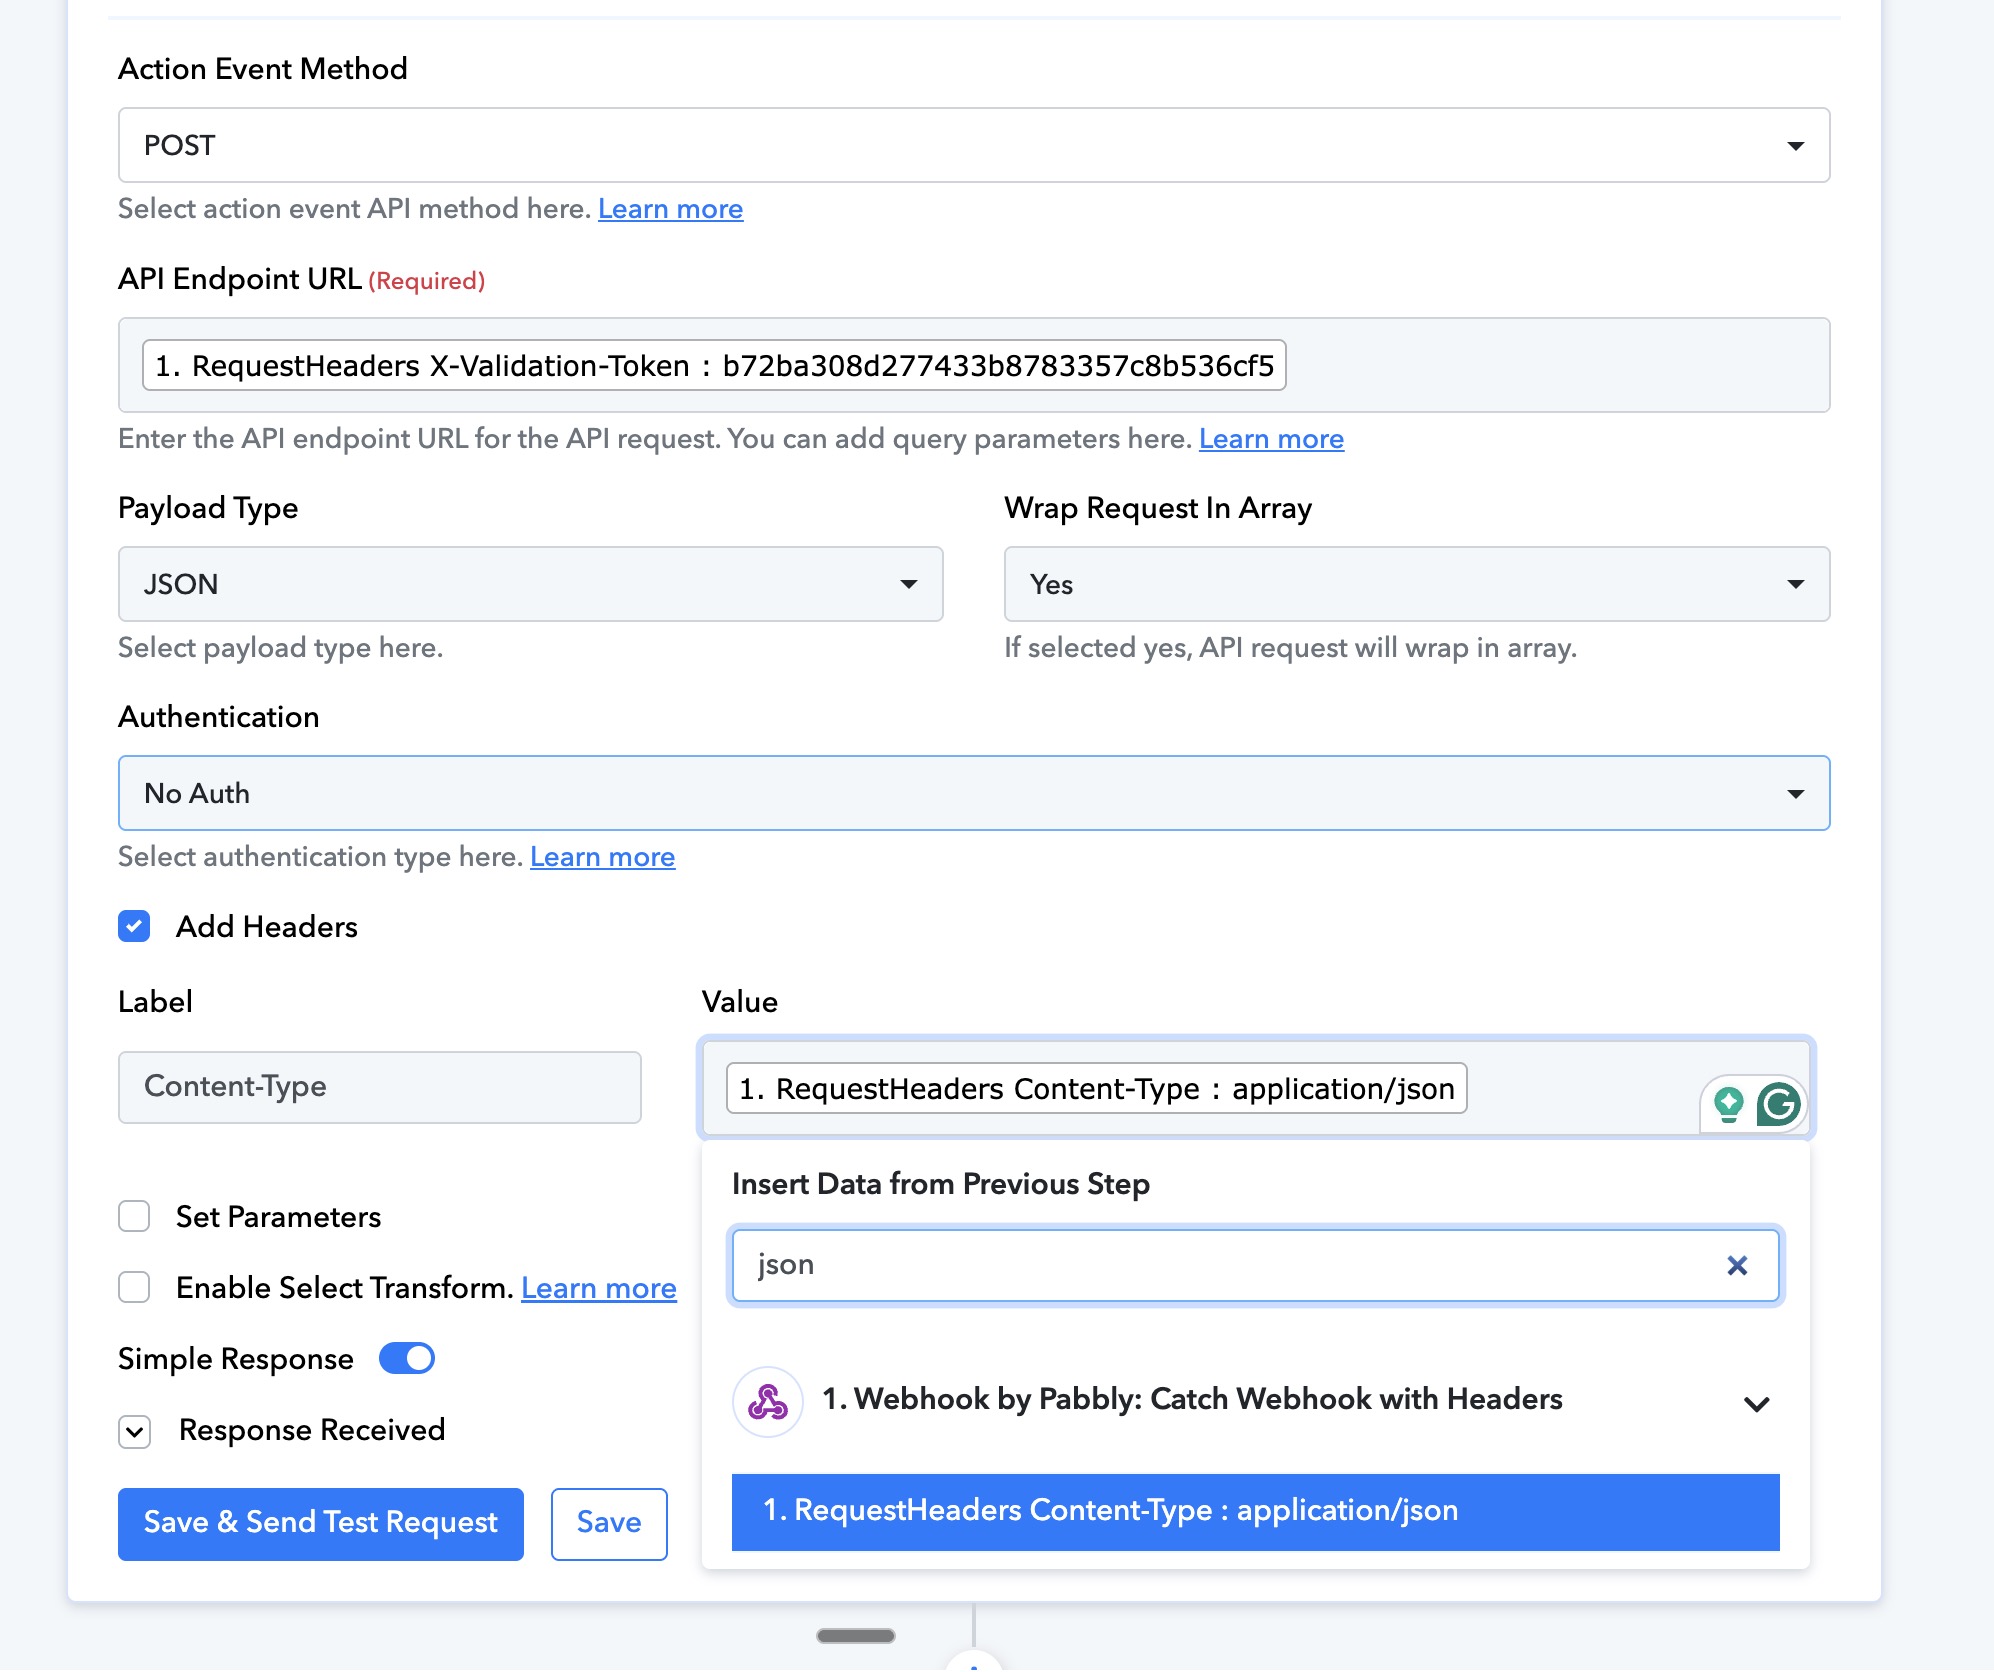Click the outlined Save button

tap(608, 1523)
